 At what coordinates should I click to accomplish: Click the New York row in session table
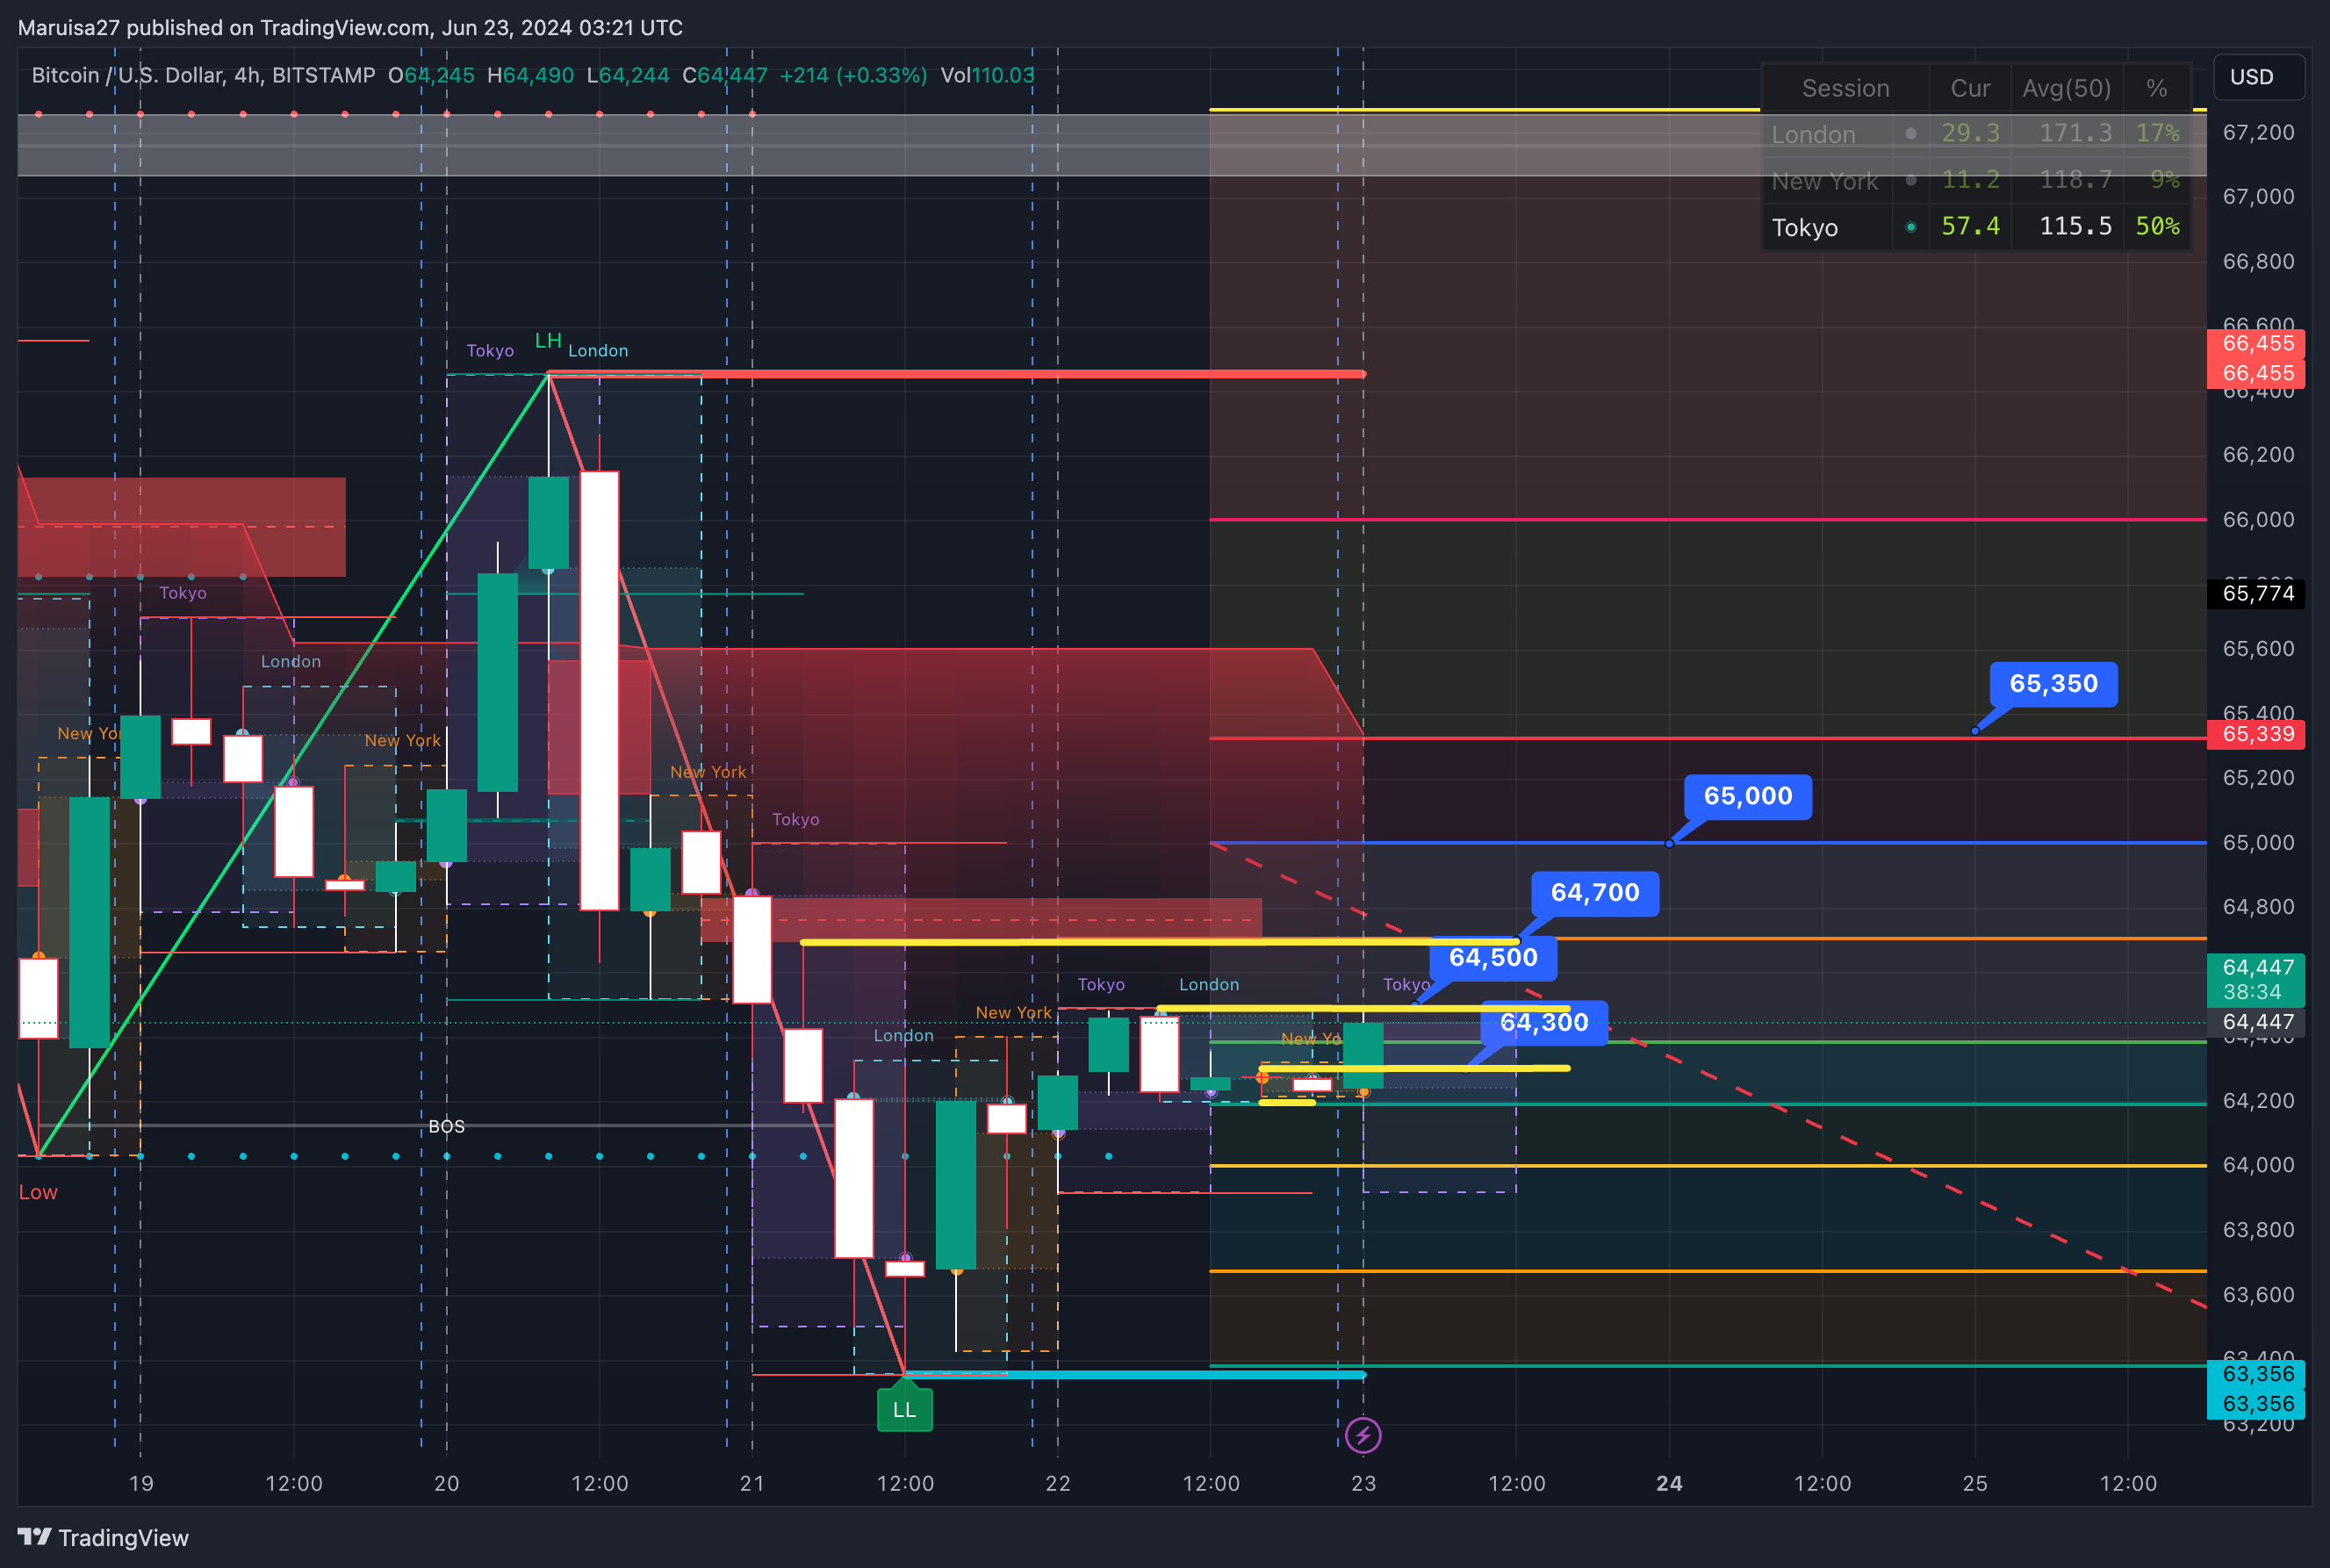pyautogui.click(x=1975, y=180)
